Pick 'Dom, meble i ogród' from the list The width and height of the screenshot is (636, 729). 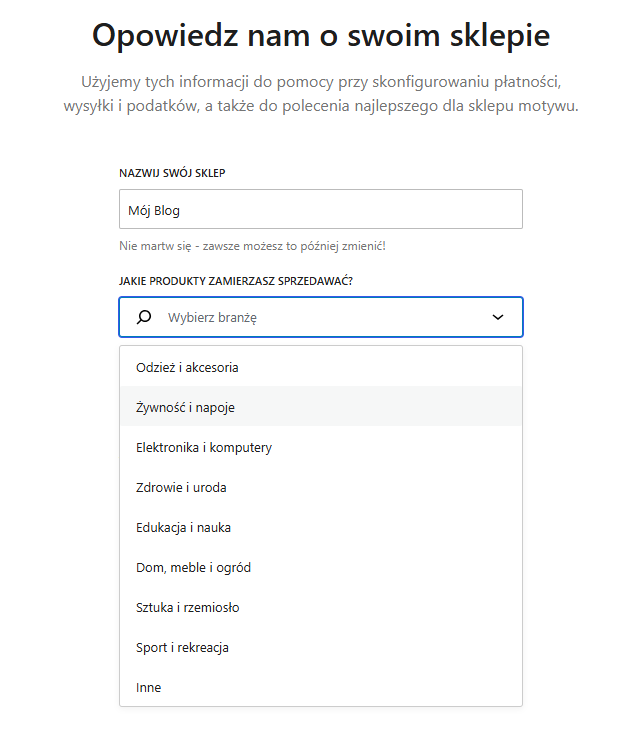point(193,567)
